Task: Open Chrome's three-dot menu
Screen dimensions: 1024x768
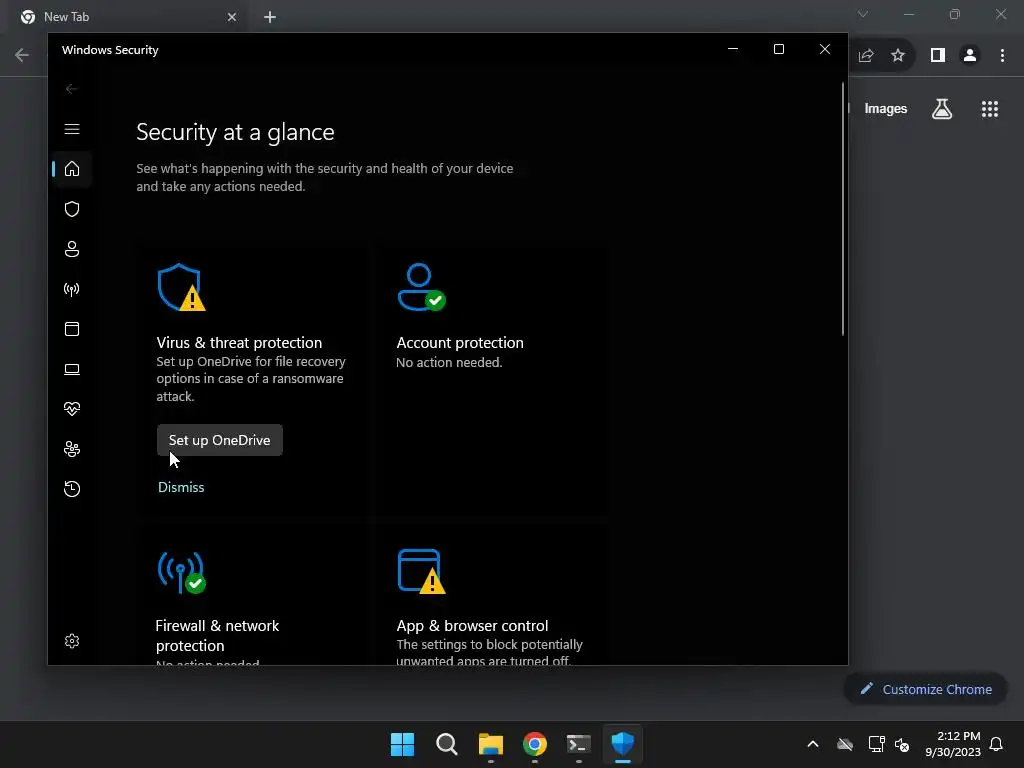Action: (x=1002, y=56)
